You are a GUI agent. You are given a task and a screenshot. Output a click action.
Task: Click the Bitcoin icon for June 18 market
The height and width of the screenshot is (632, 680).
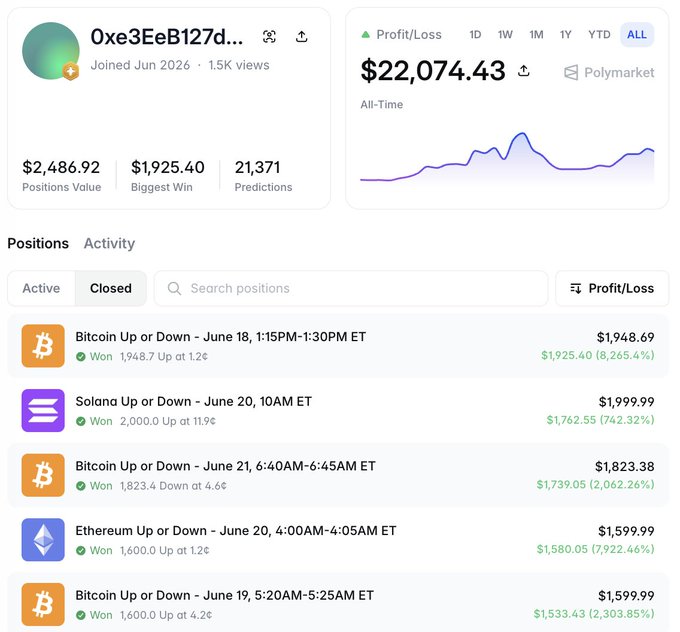coord(43,346)
